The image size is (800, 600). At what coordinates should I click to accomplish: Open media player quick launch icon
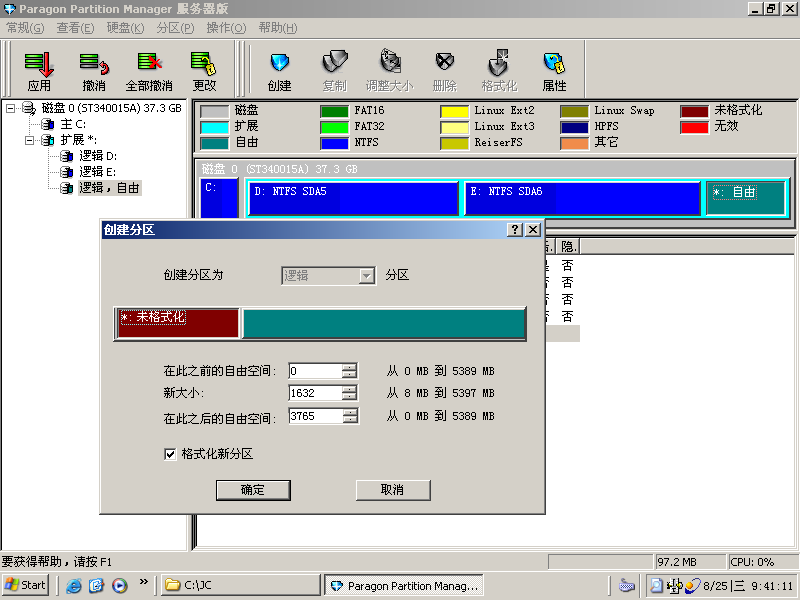(x=120, y=585)
